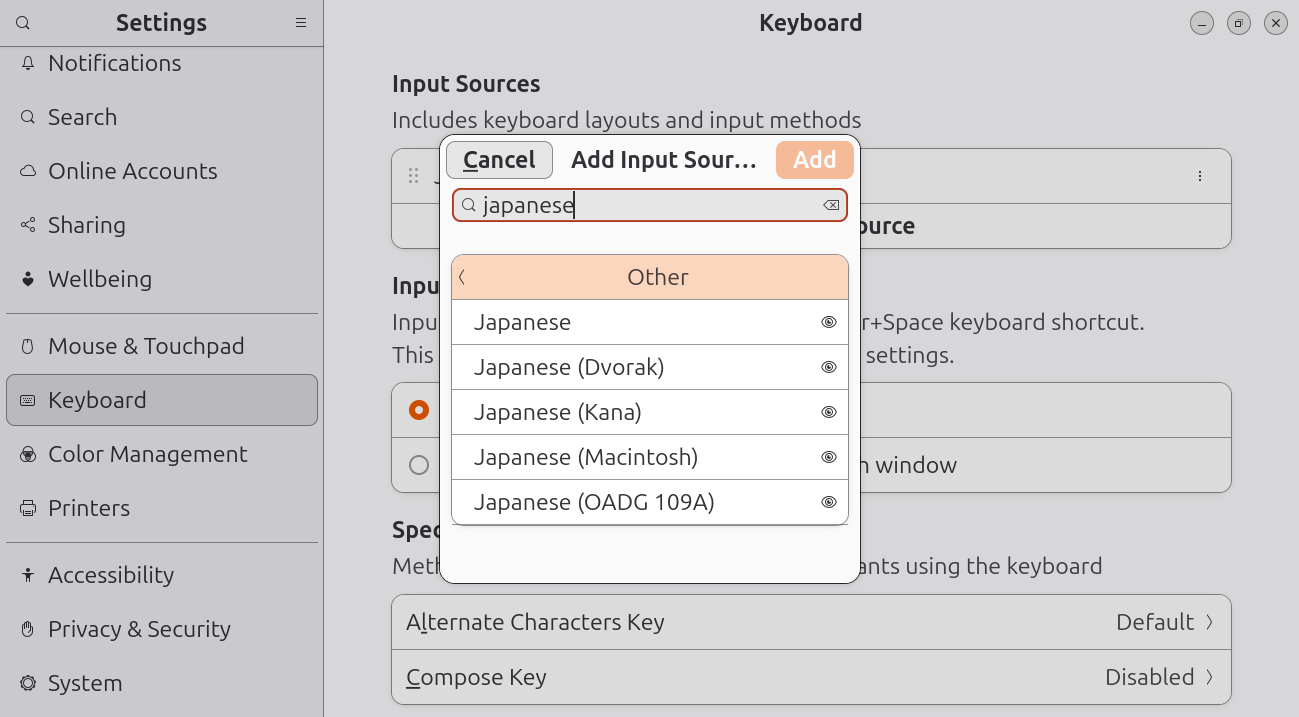Click the Color Management icon
The image size is (1299, 717).
(x=28, y=454)
